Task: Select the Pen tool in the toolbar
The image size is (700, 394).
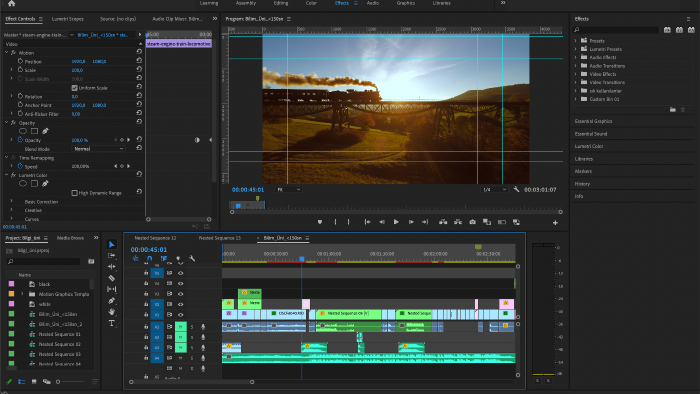Action: point(112,300)
